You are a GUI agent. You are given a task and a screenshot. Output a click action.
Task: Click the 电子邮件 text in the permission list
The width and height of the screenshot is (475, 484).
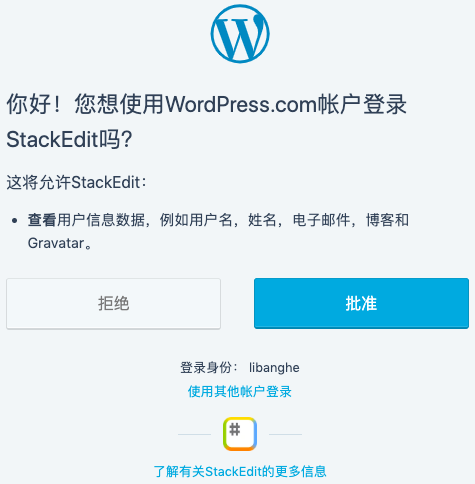coord(322,220)
